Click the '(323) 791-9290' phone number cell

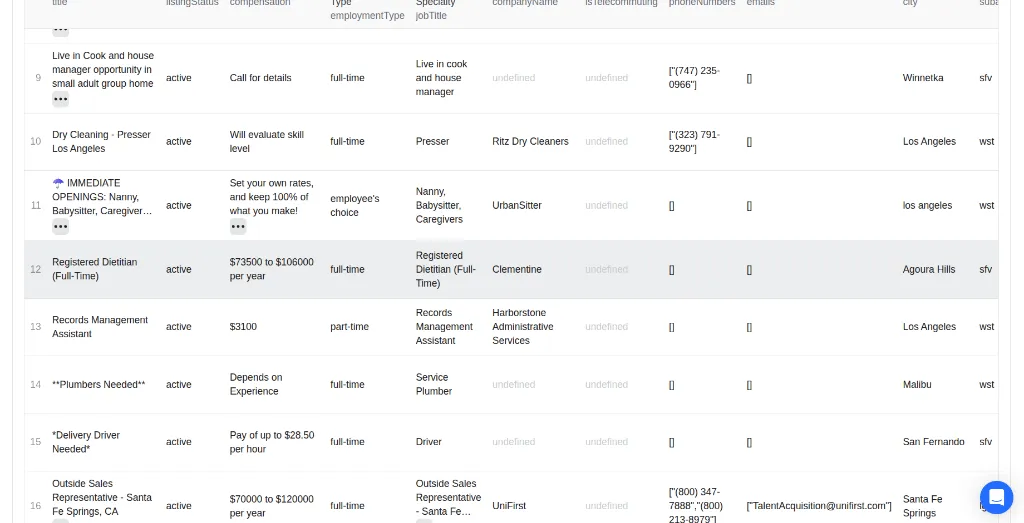tap(694, 142)
